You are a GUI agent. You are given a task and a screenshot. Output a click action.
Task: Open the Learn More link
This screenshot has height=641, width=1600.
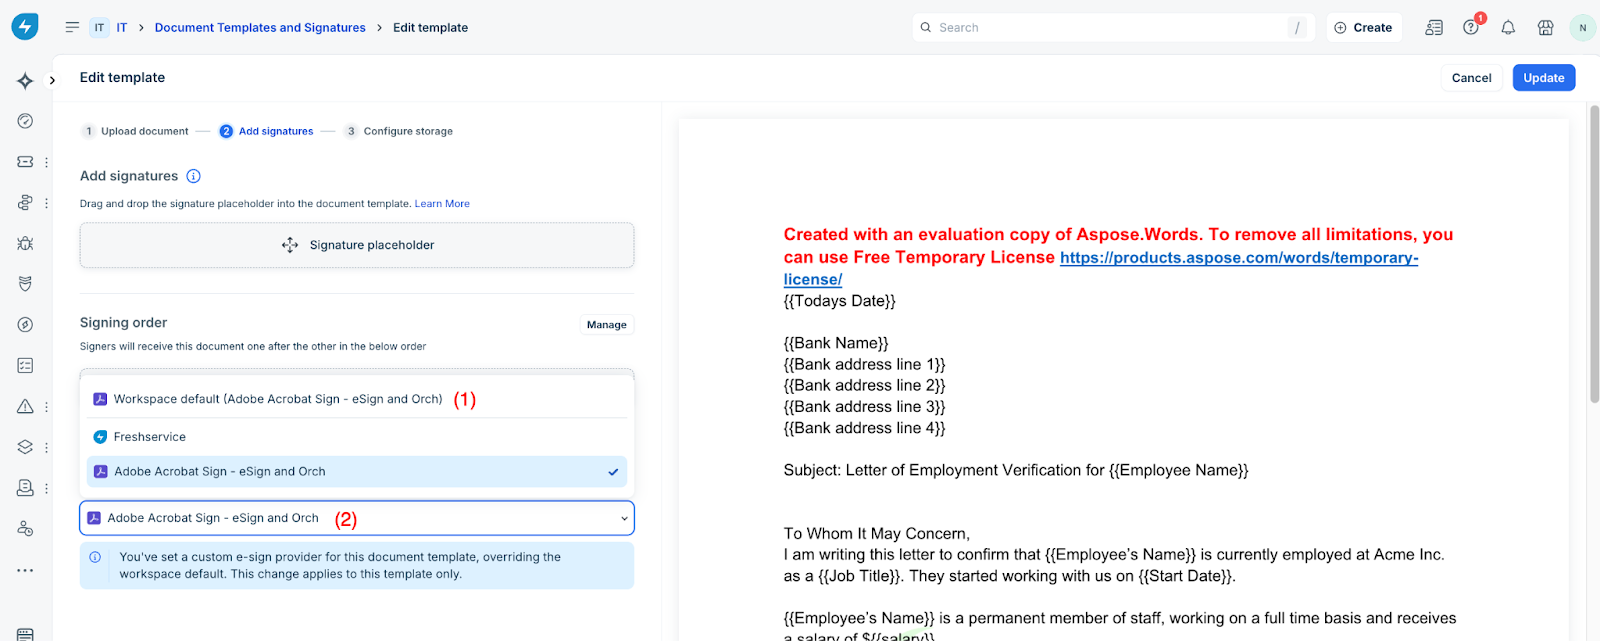point(442,204)
